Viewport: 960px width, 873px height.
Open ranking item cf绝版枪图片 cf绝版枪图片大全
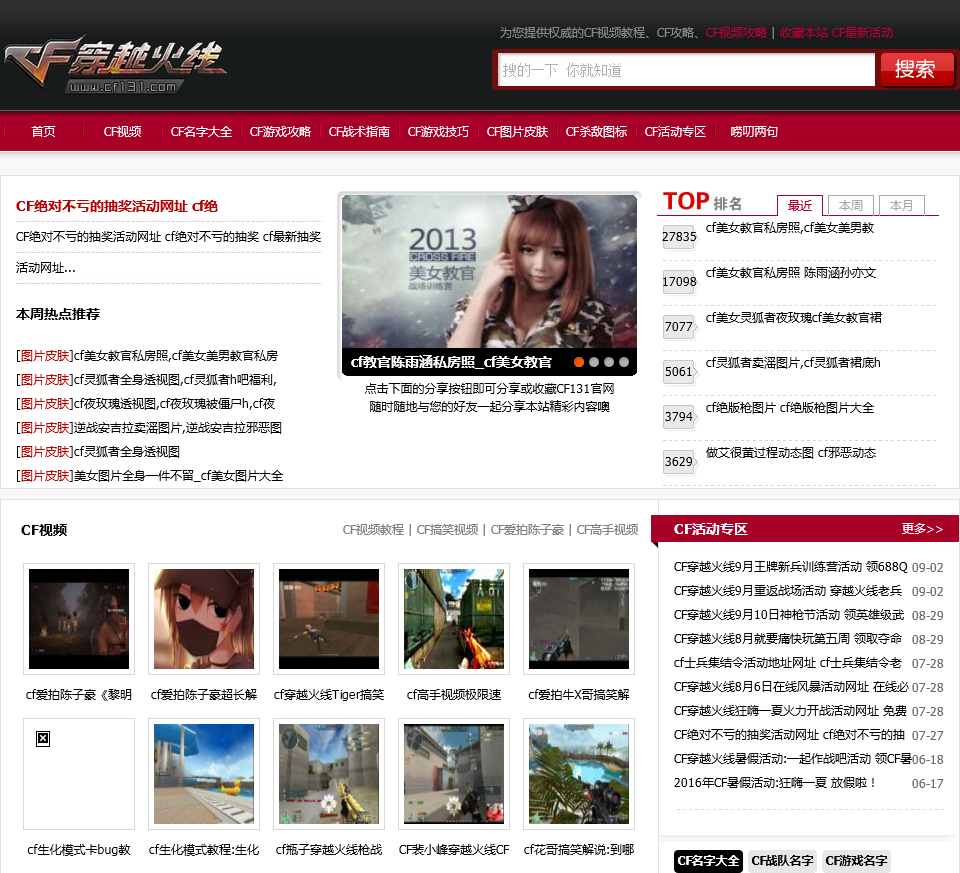coord(790,408)
